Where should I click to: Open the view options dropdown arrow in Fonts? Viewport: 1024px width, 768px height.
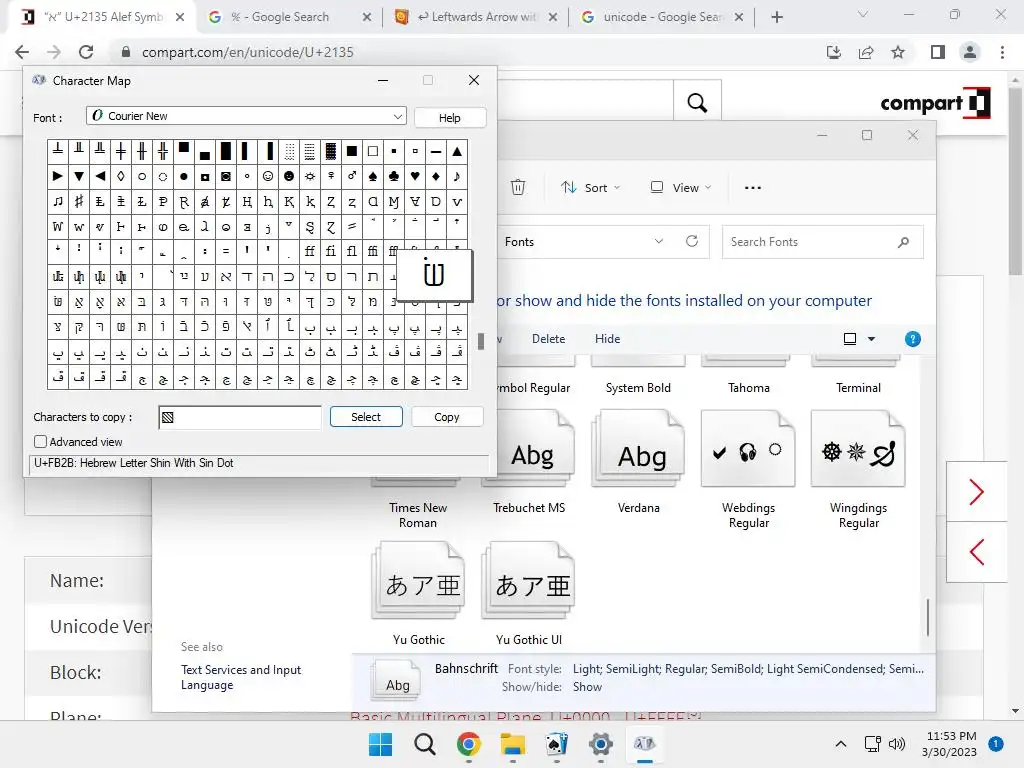coord(871,339)
